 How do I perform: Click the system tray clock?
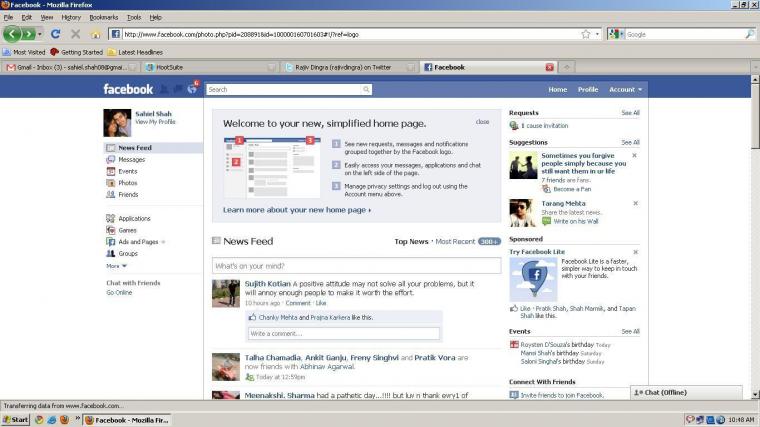click(x=741, y=420)
